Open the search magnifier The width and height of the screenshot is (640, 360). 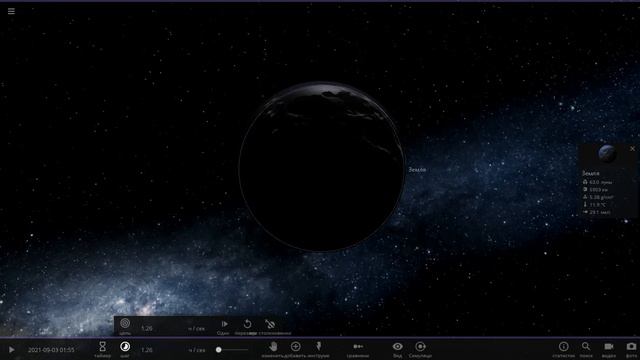tap(586, 346)
